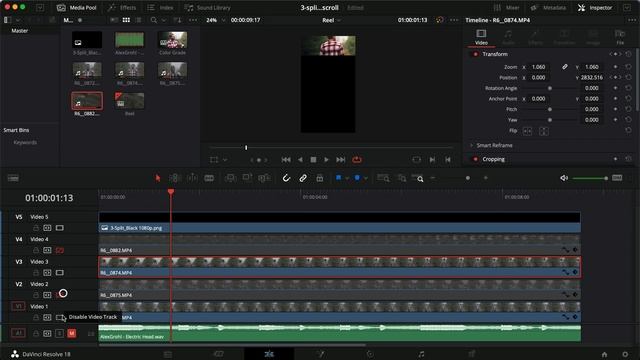Switch to the File inspector tab
This screenshot has width=640, height=360.
(x=620, y=37)
